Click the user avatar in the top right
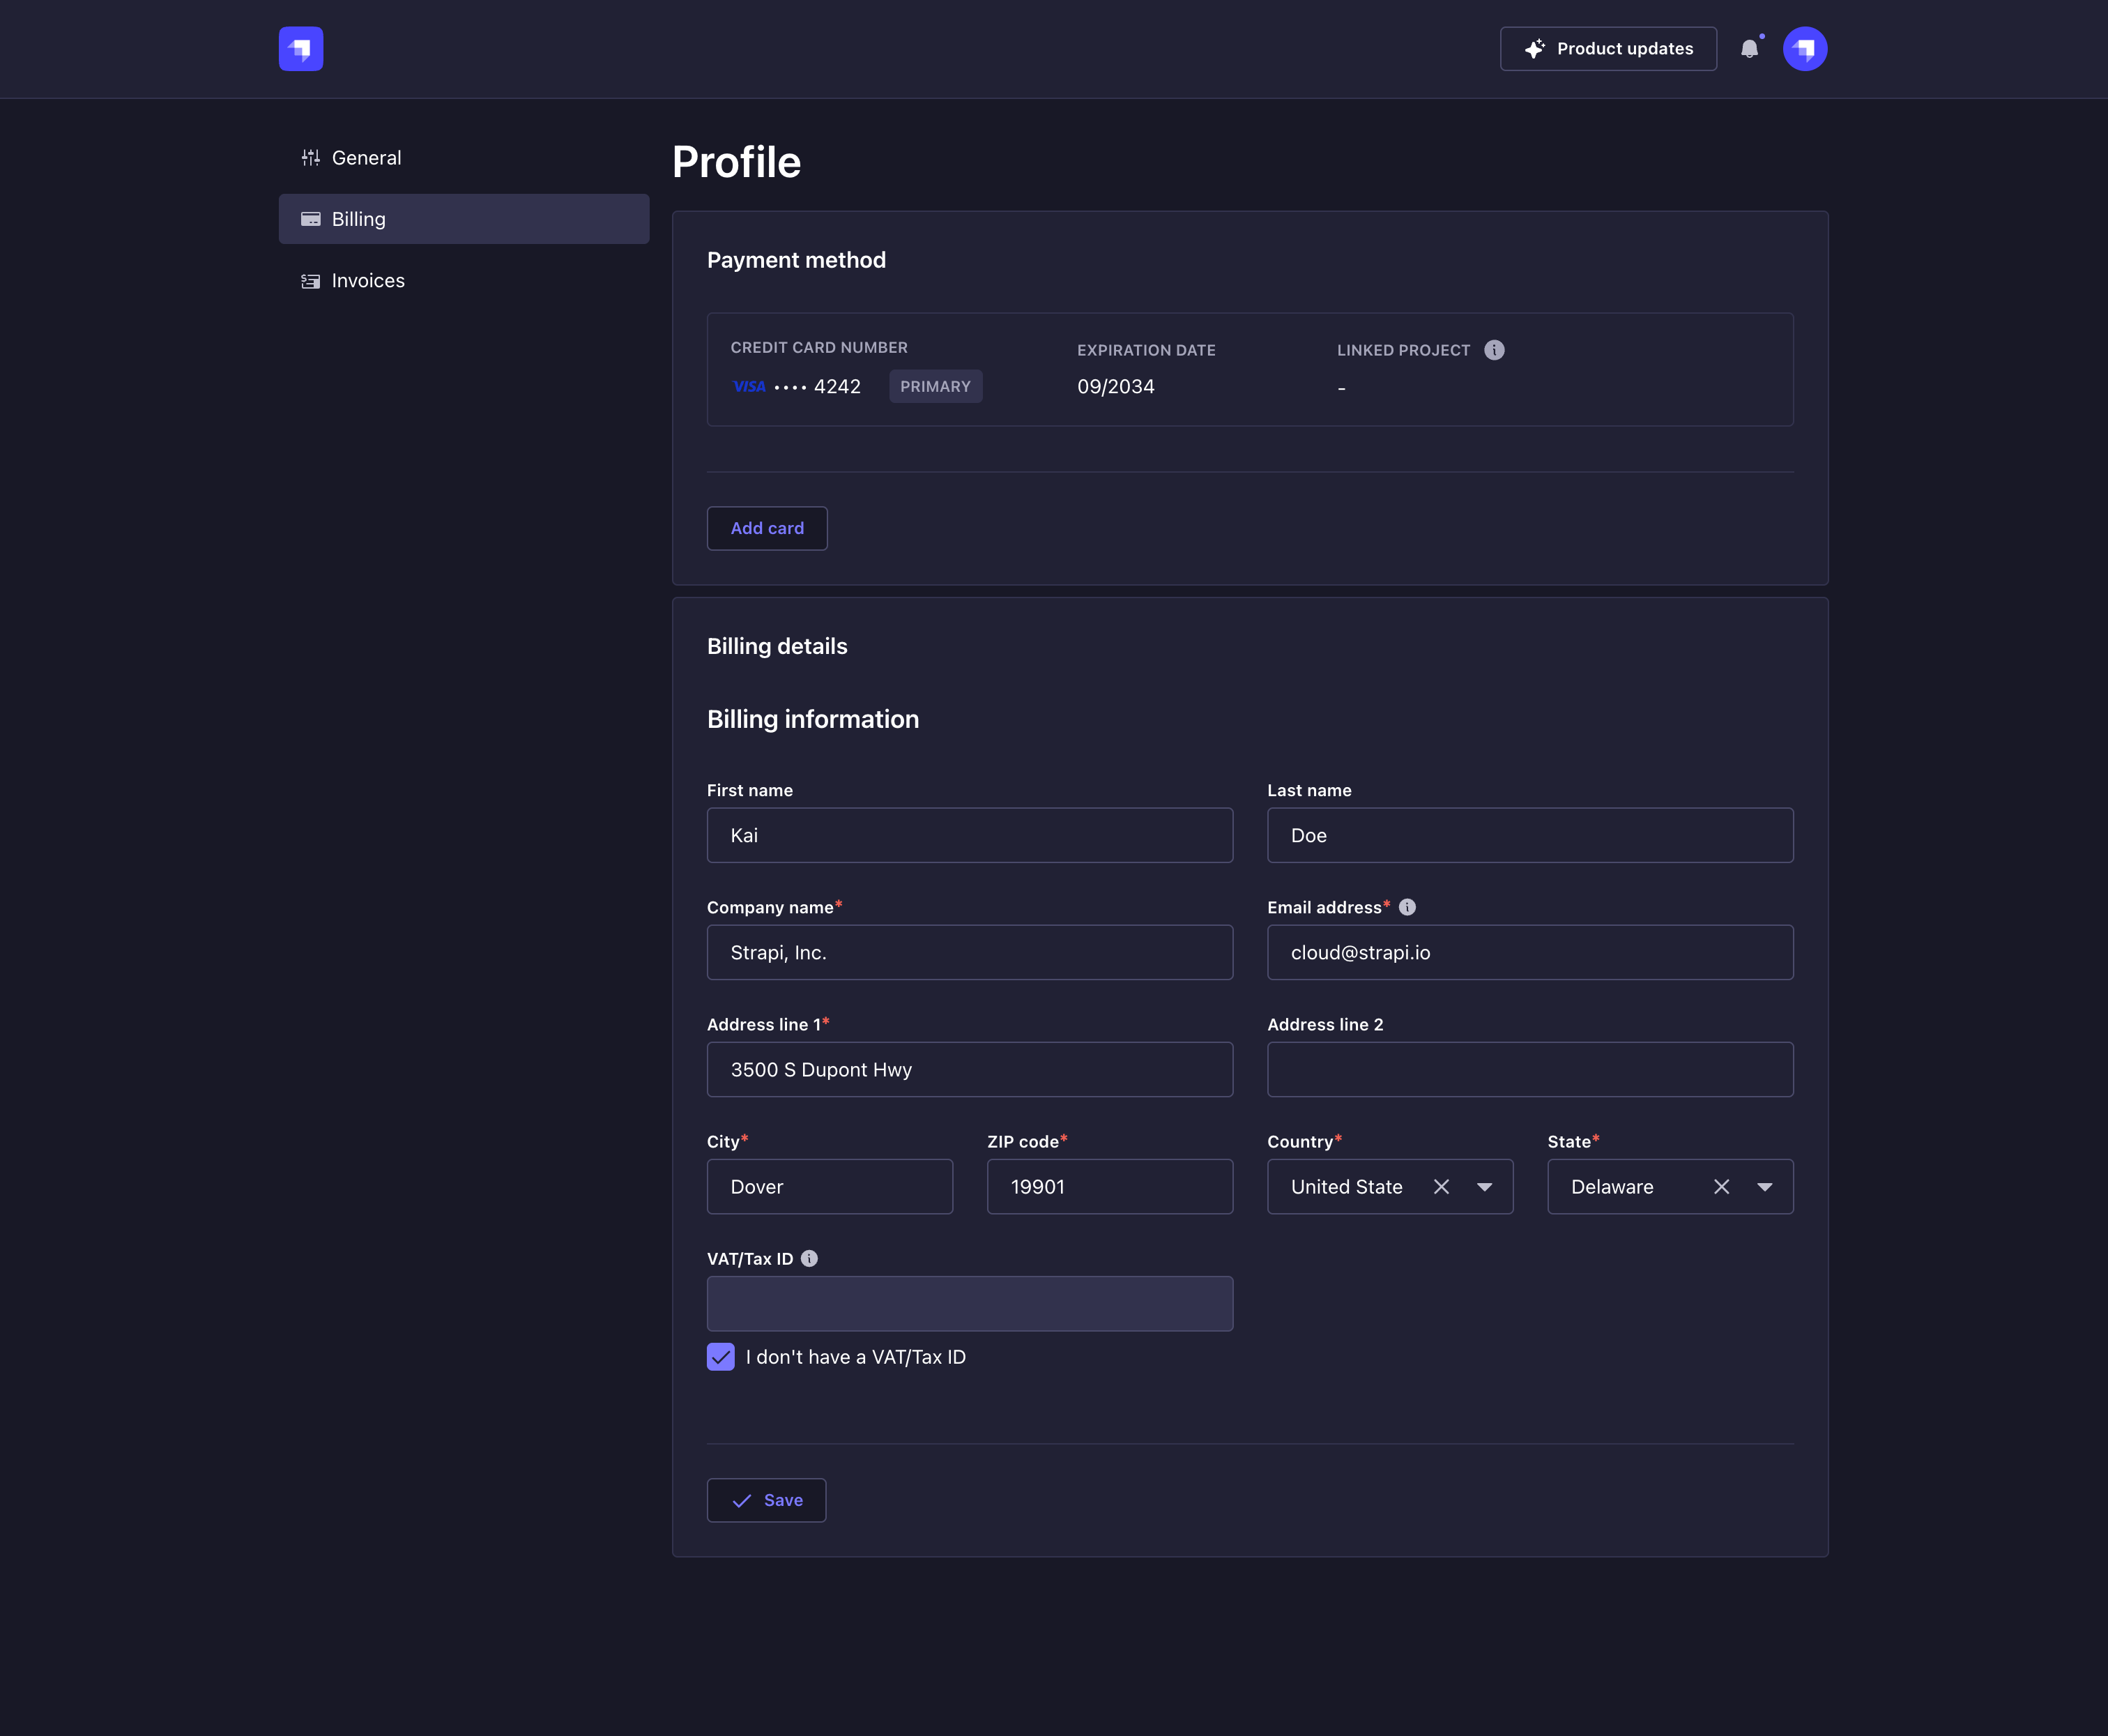Screen dimensions: 2108x1736 [x=1805, y=48]
